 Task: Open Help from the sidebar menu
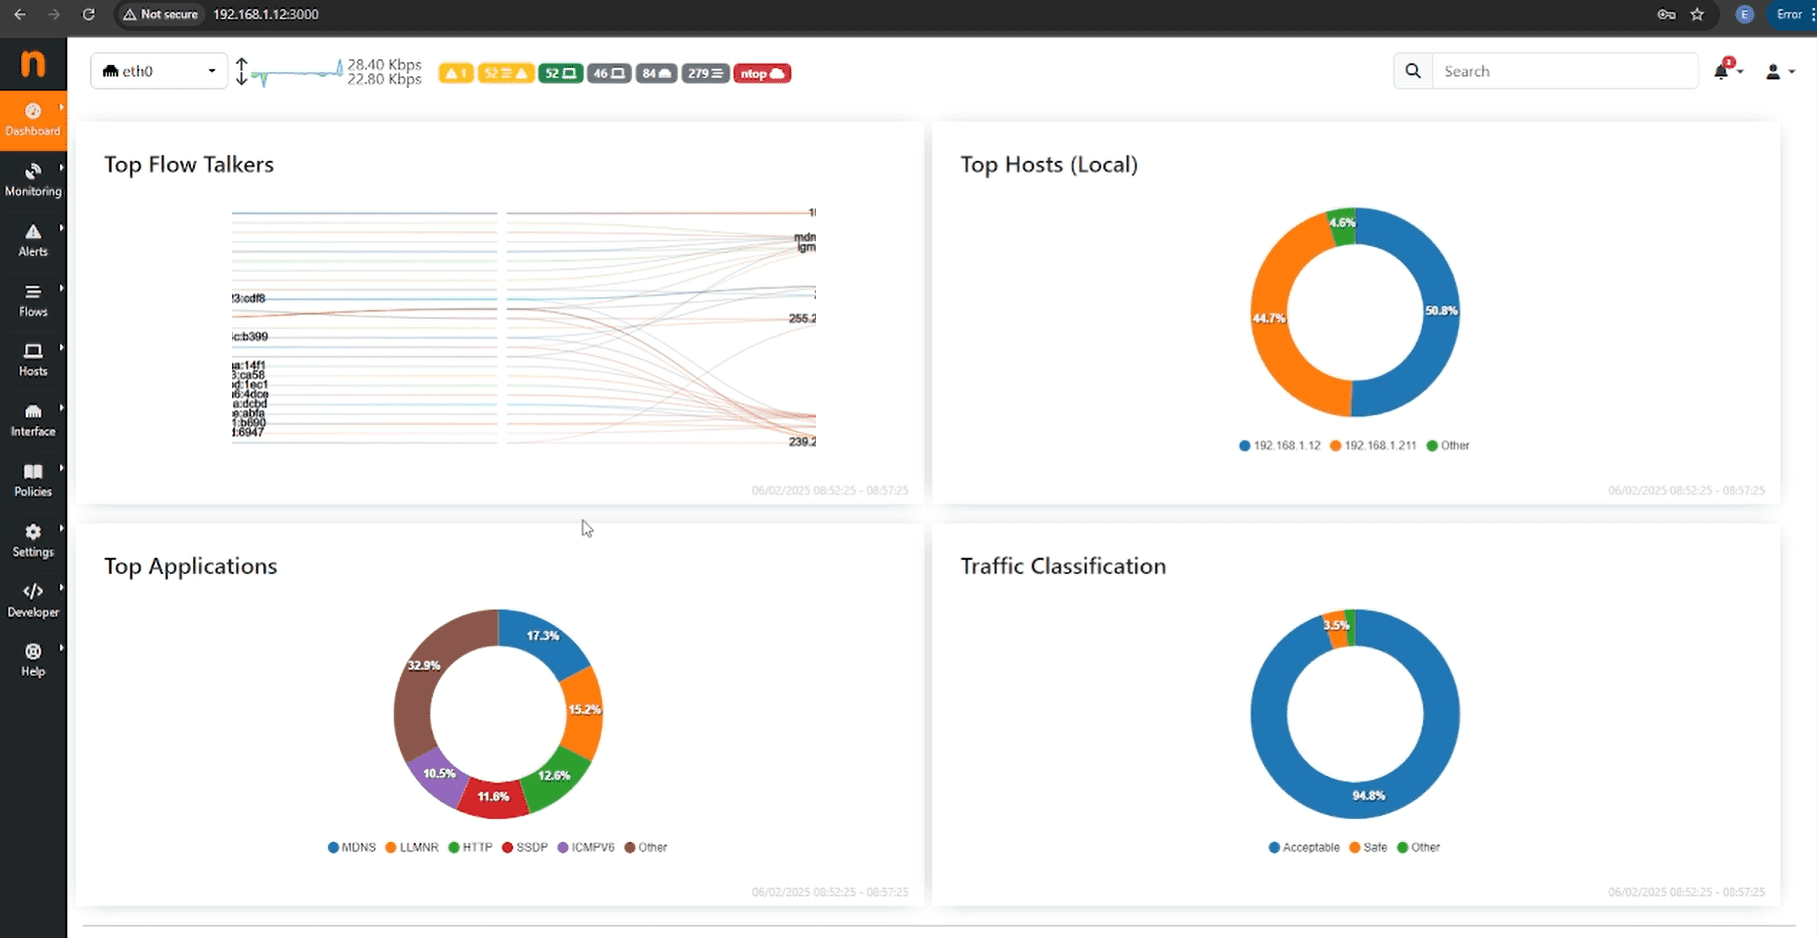click(x=33, y=660)
